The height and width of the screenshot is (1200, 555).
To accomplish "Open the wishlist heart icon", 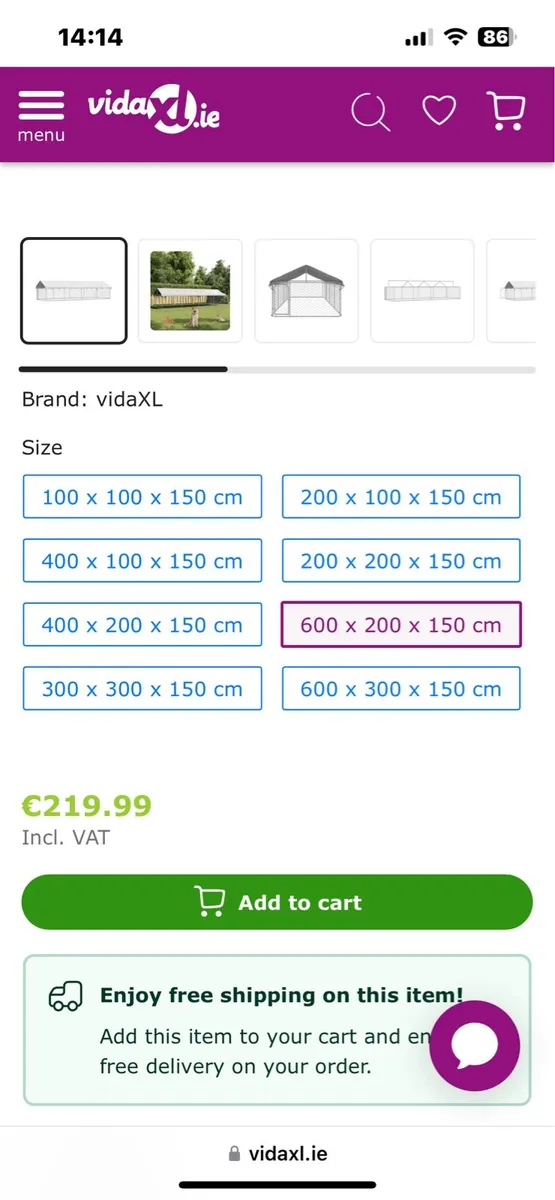I will click(439, 110).
